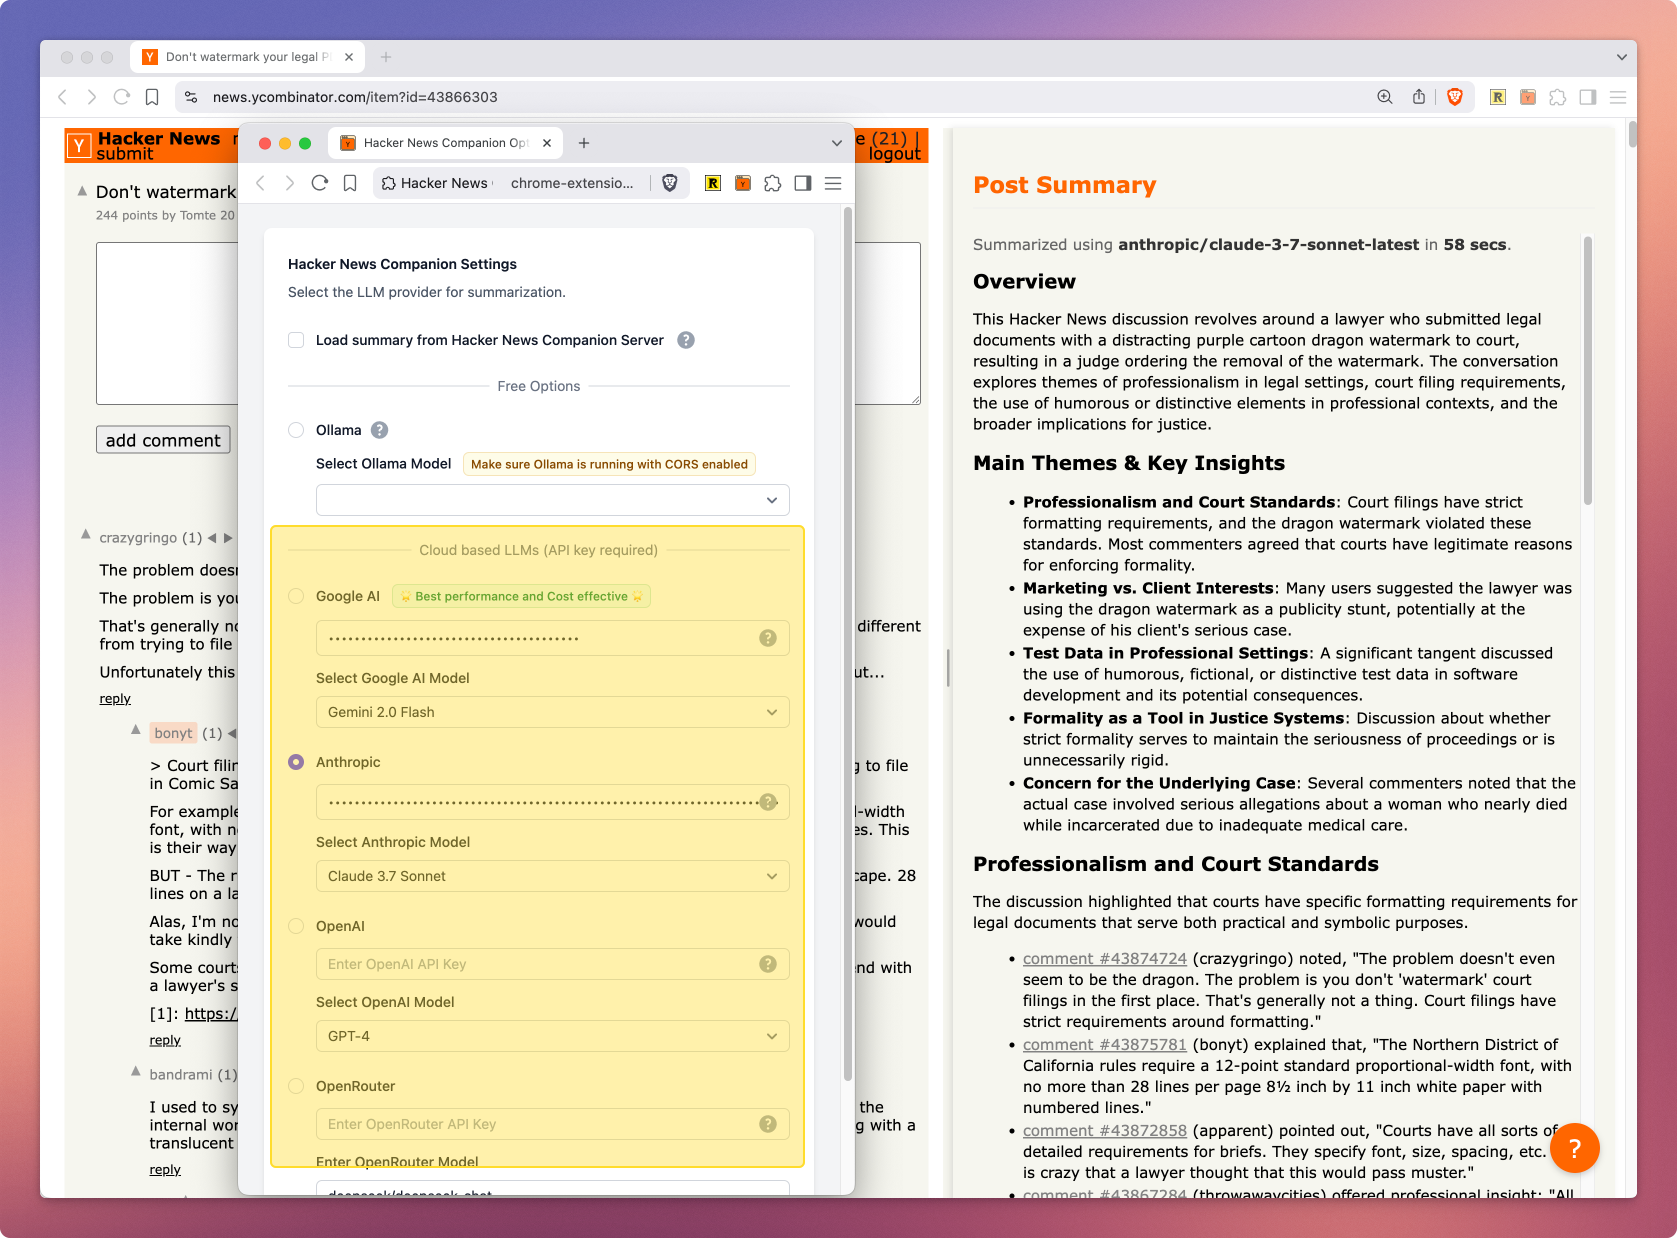Open the extensions puzzle icon in front window
Screen dimensions: 1677x1238
[773, 183]
